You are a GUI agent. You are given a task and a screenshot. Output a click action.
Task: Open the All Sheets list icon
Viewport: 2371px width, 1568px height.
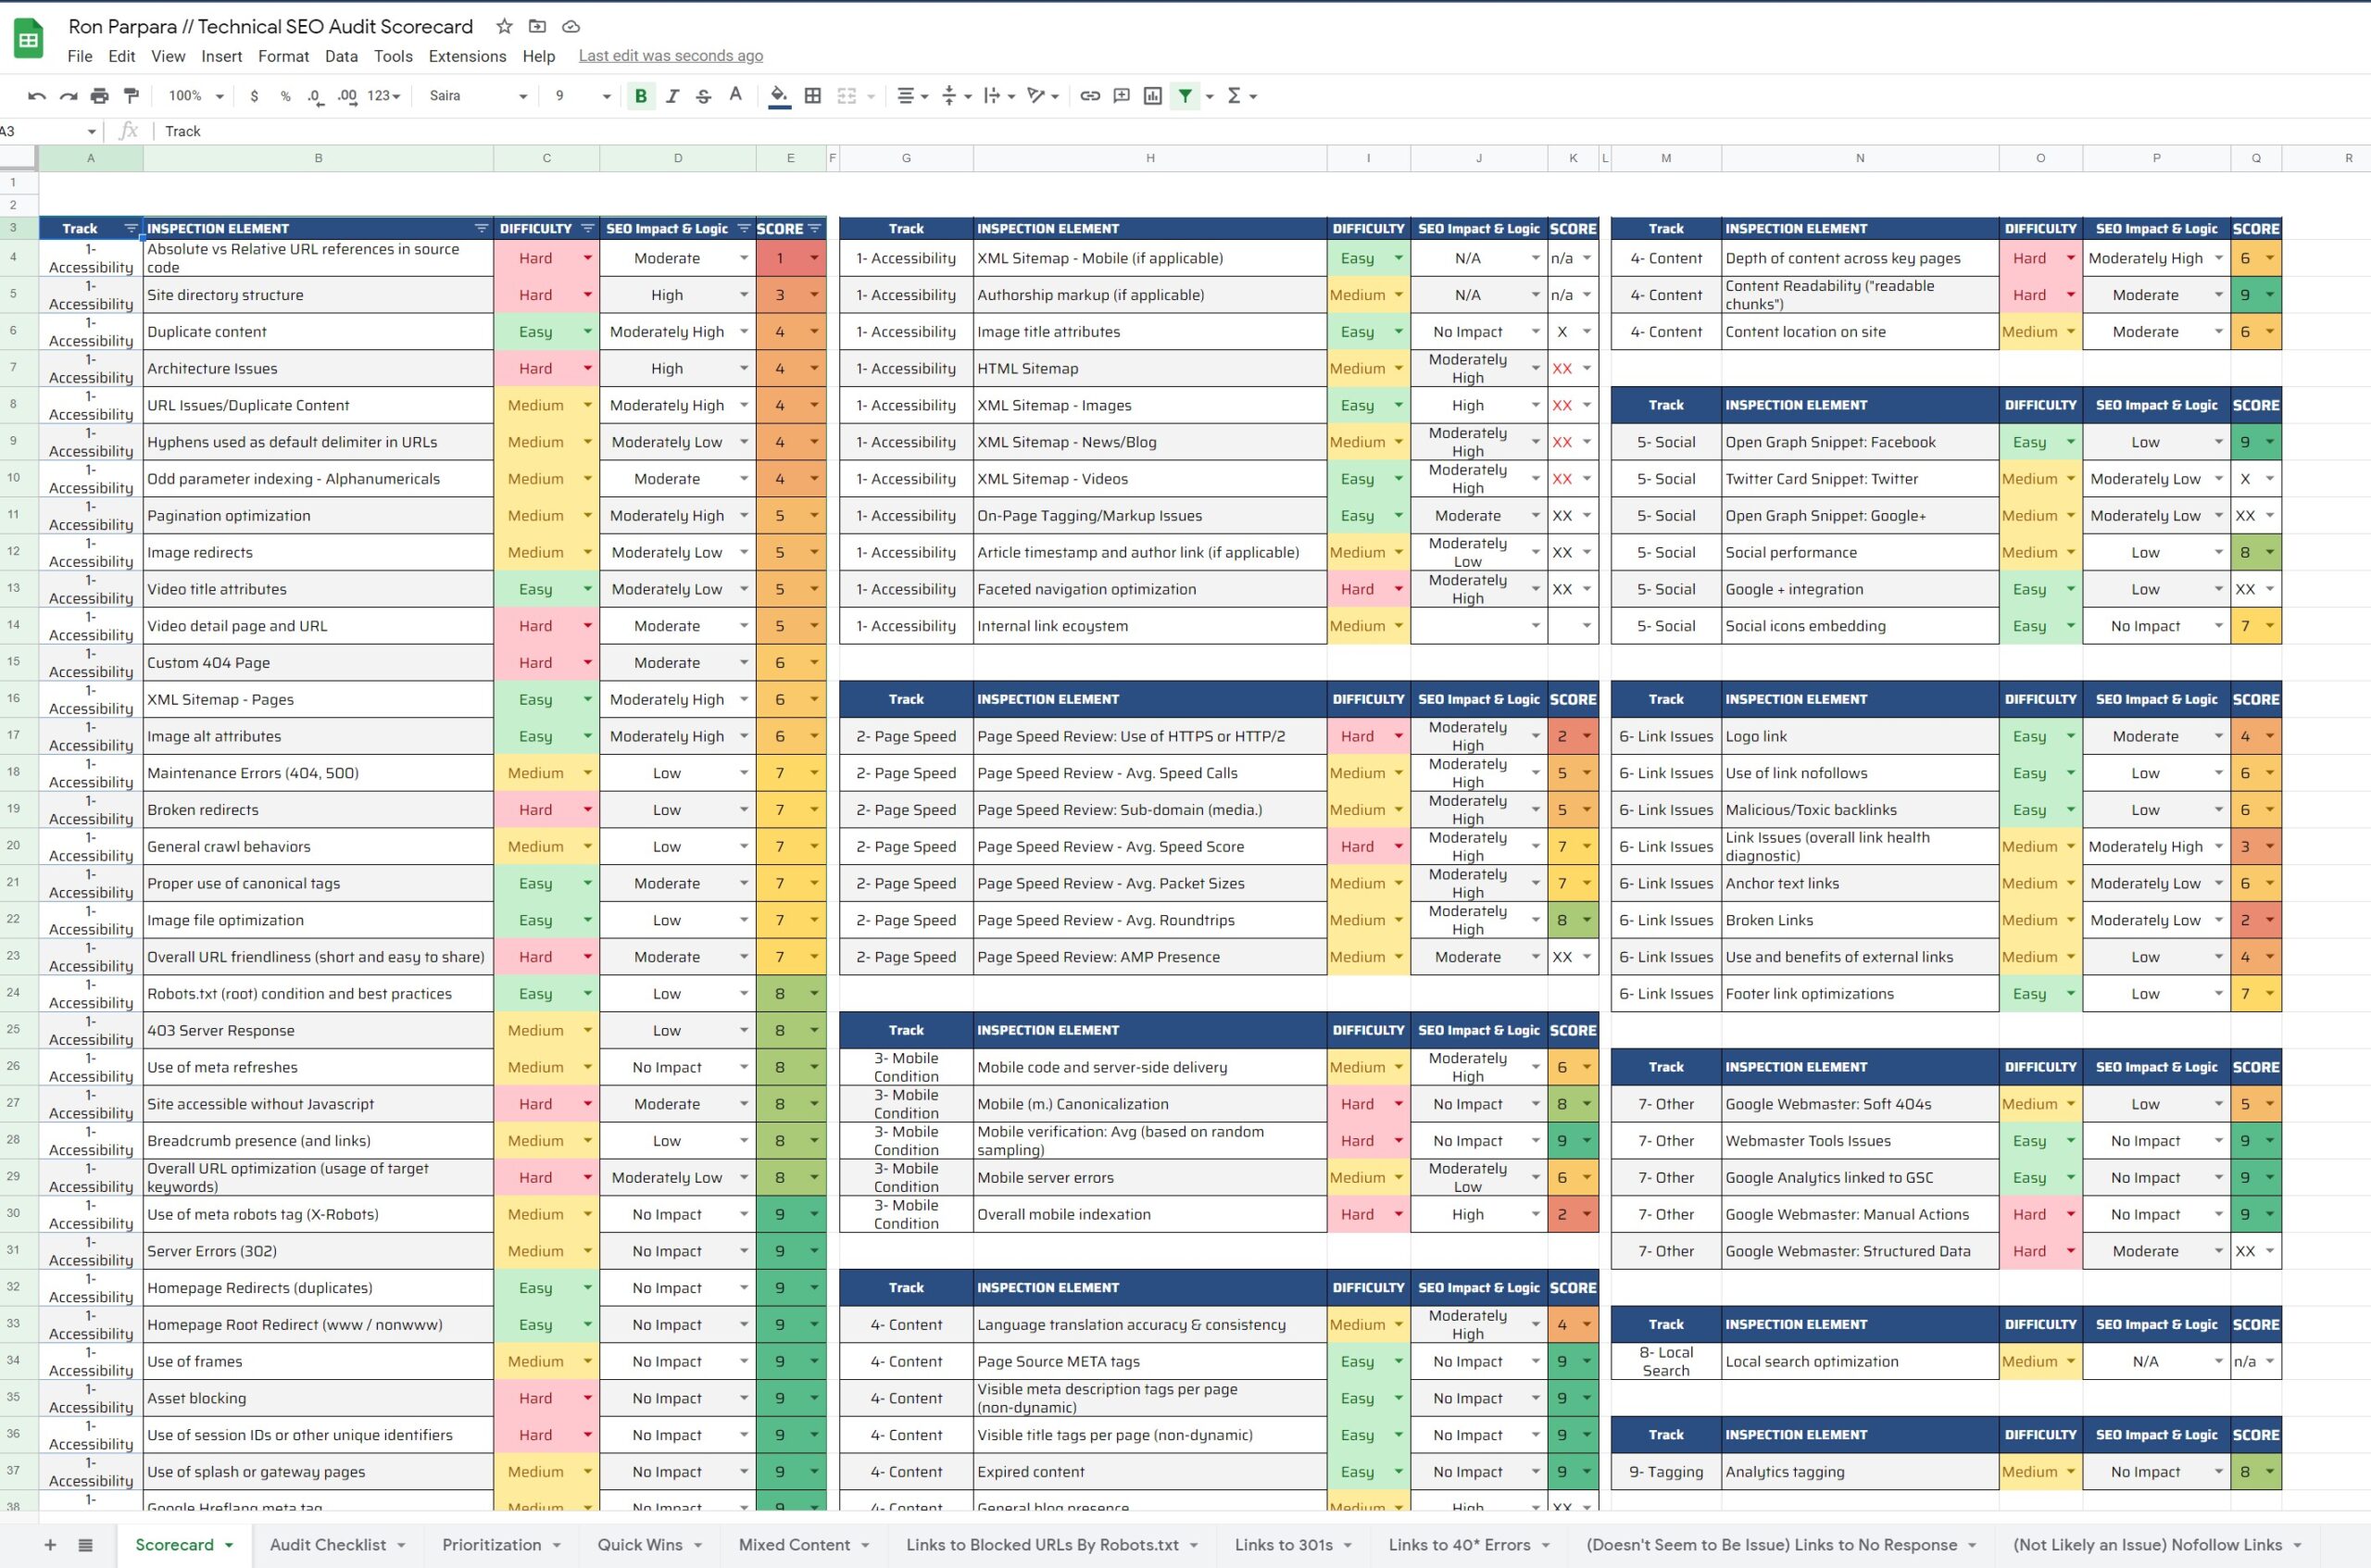[86, 1545]
